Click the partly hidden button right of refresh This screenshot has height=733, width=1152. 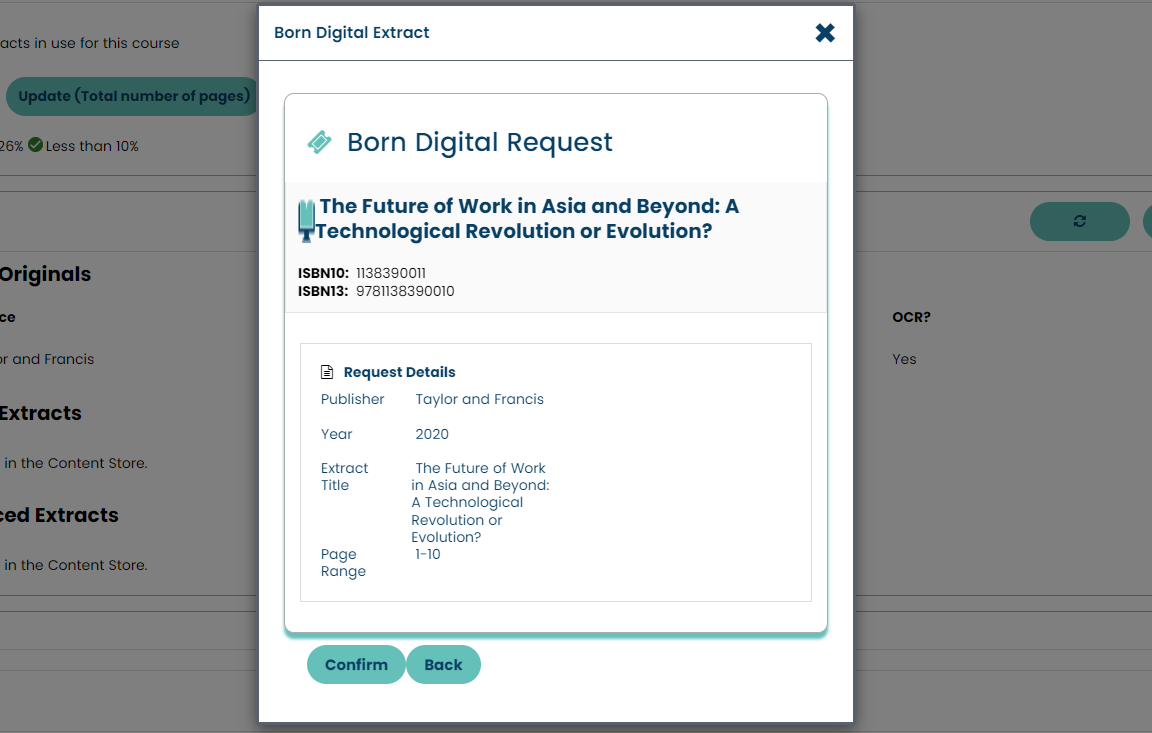tap(1146, 221)
